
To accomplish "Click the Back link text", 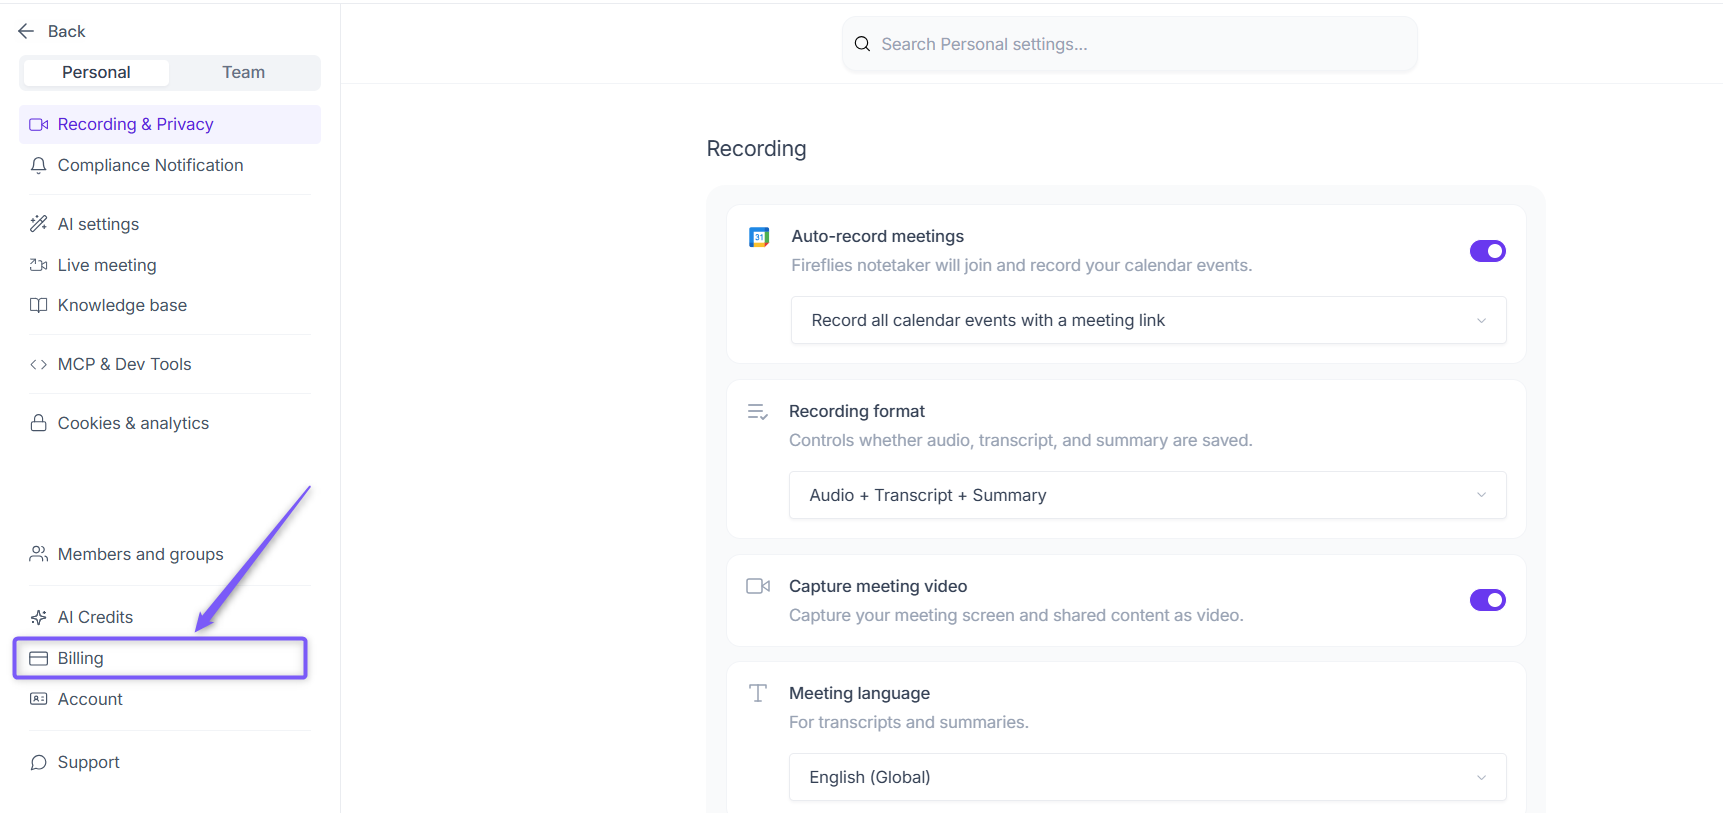I will tap(67, 31).
